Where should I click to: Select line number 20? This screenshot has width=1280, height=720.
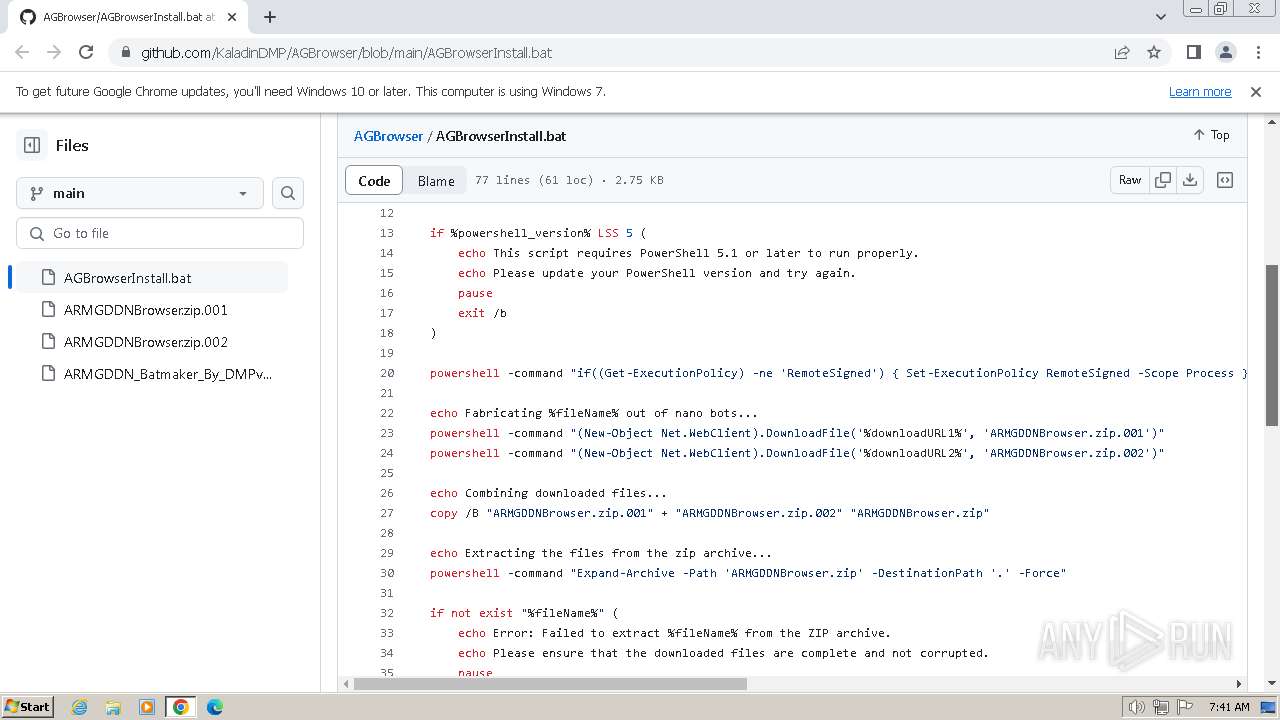pos(386,373)
